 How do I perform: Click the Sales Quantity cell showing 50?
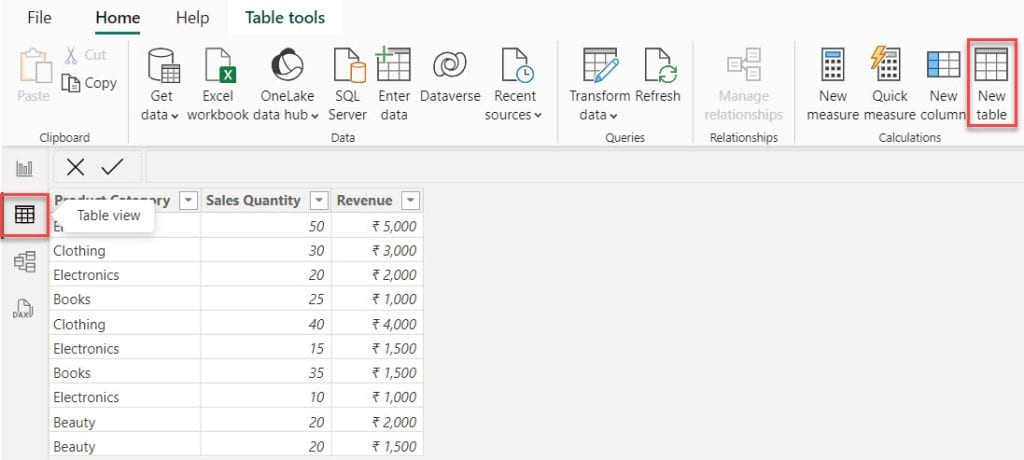pos(266,226)
